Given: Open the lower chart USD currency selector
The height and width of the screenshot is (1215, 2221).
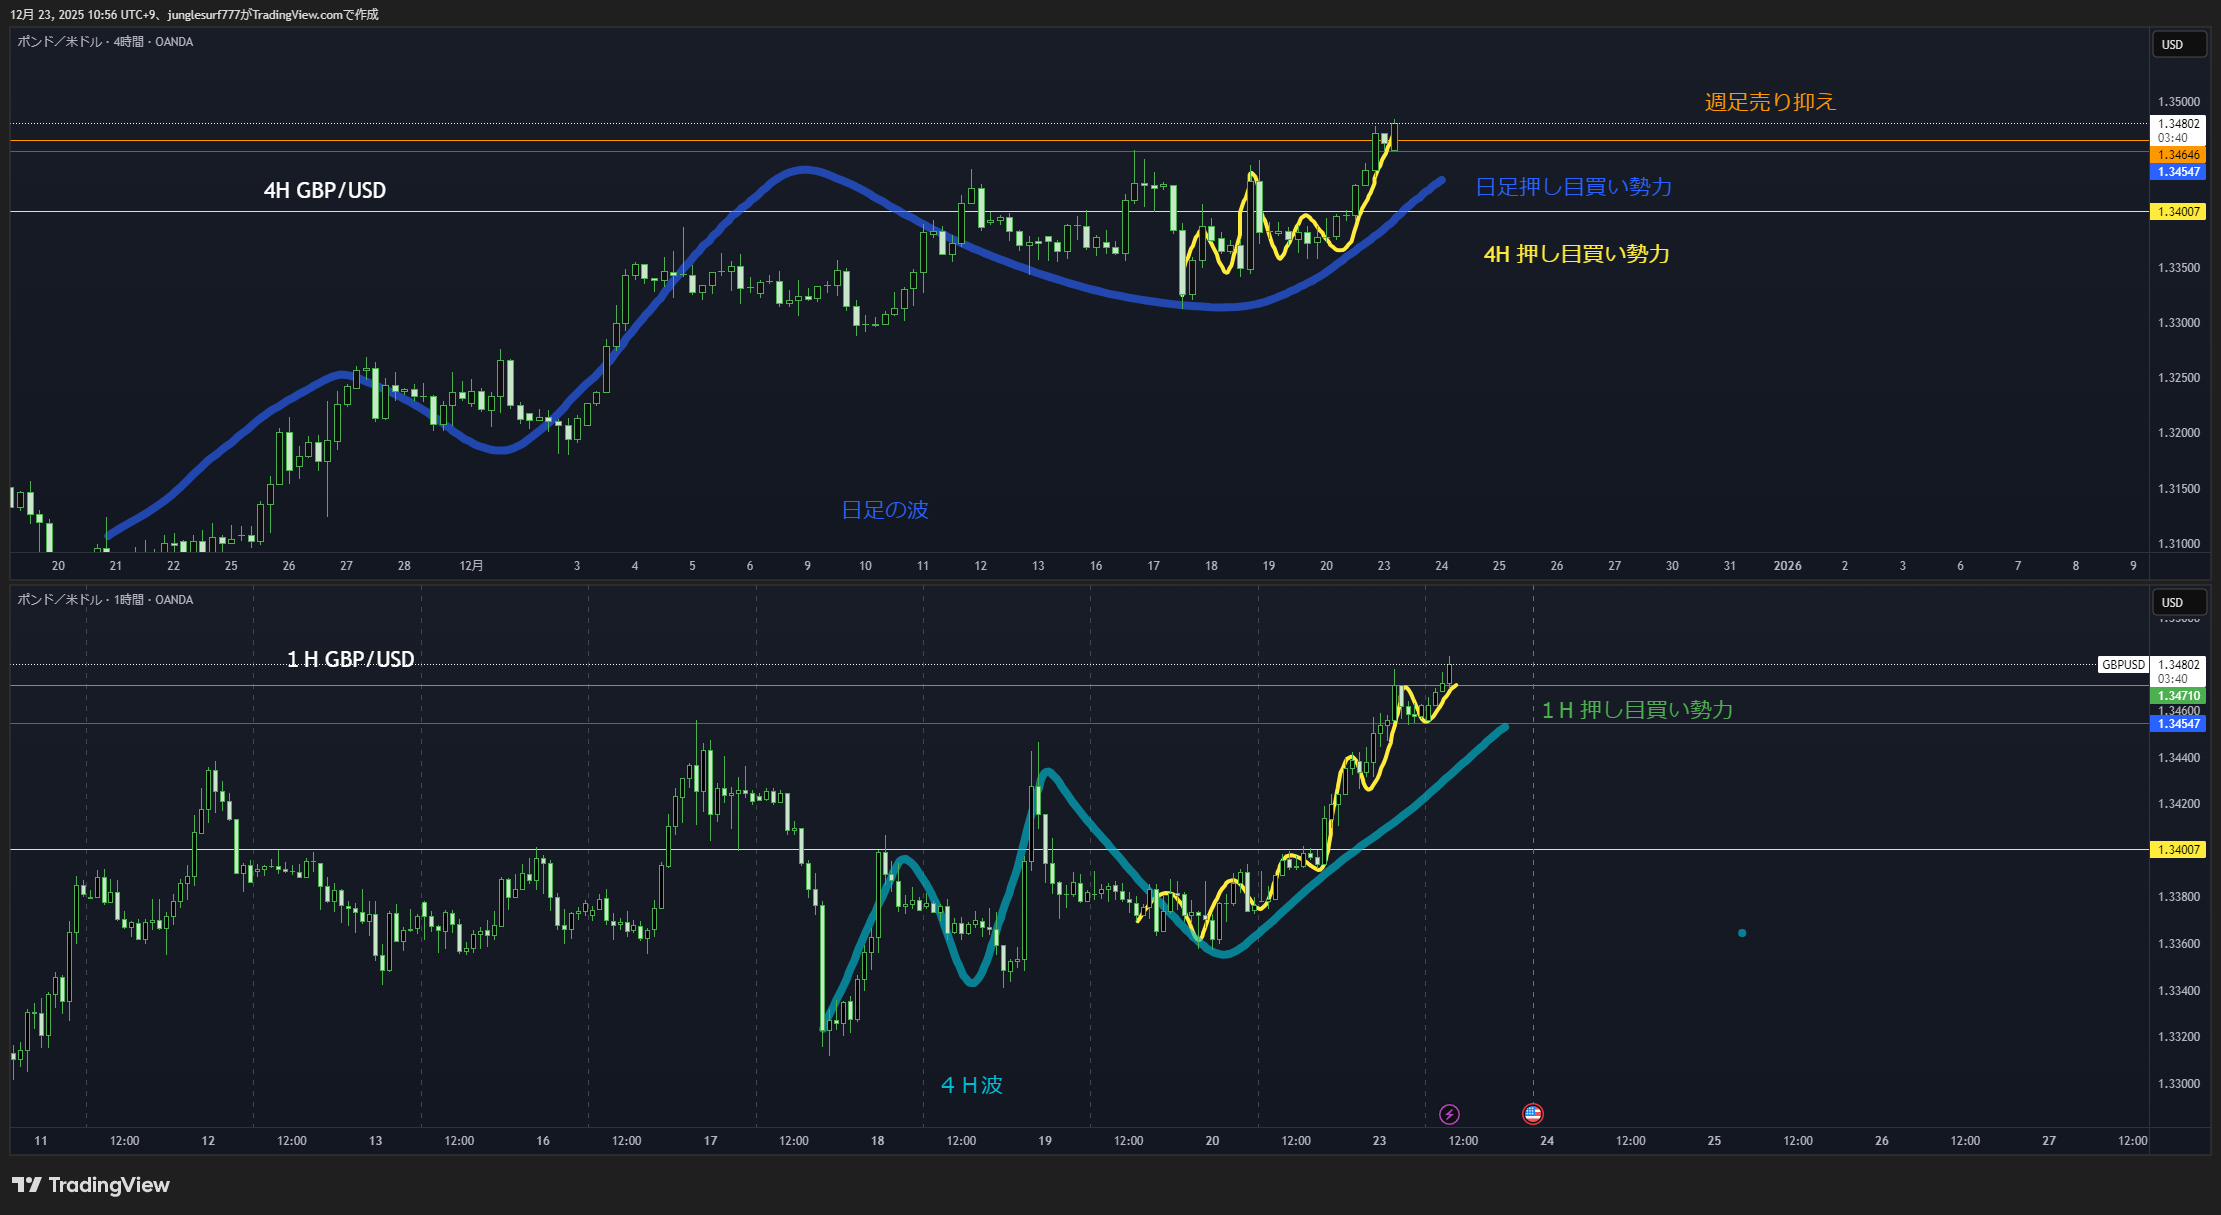Looking at the screenshot, I should click(x=2178, y=602).
